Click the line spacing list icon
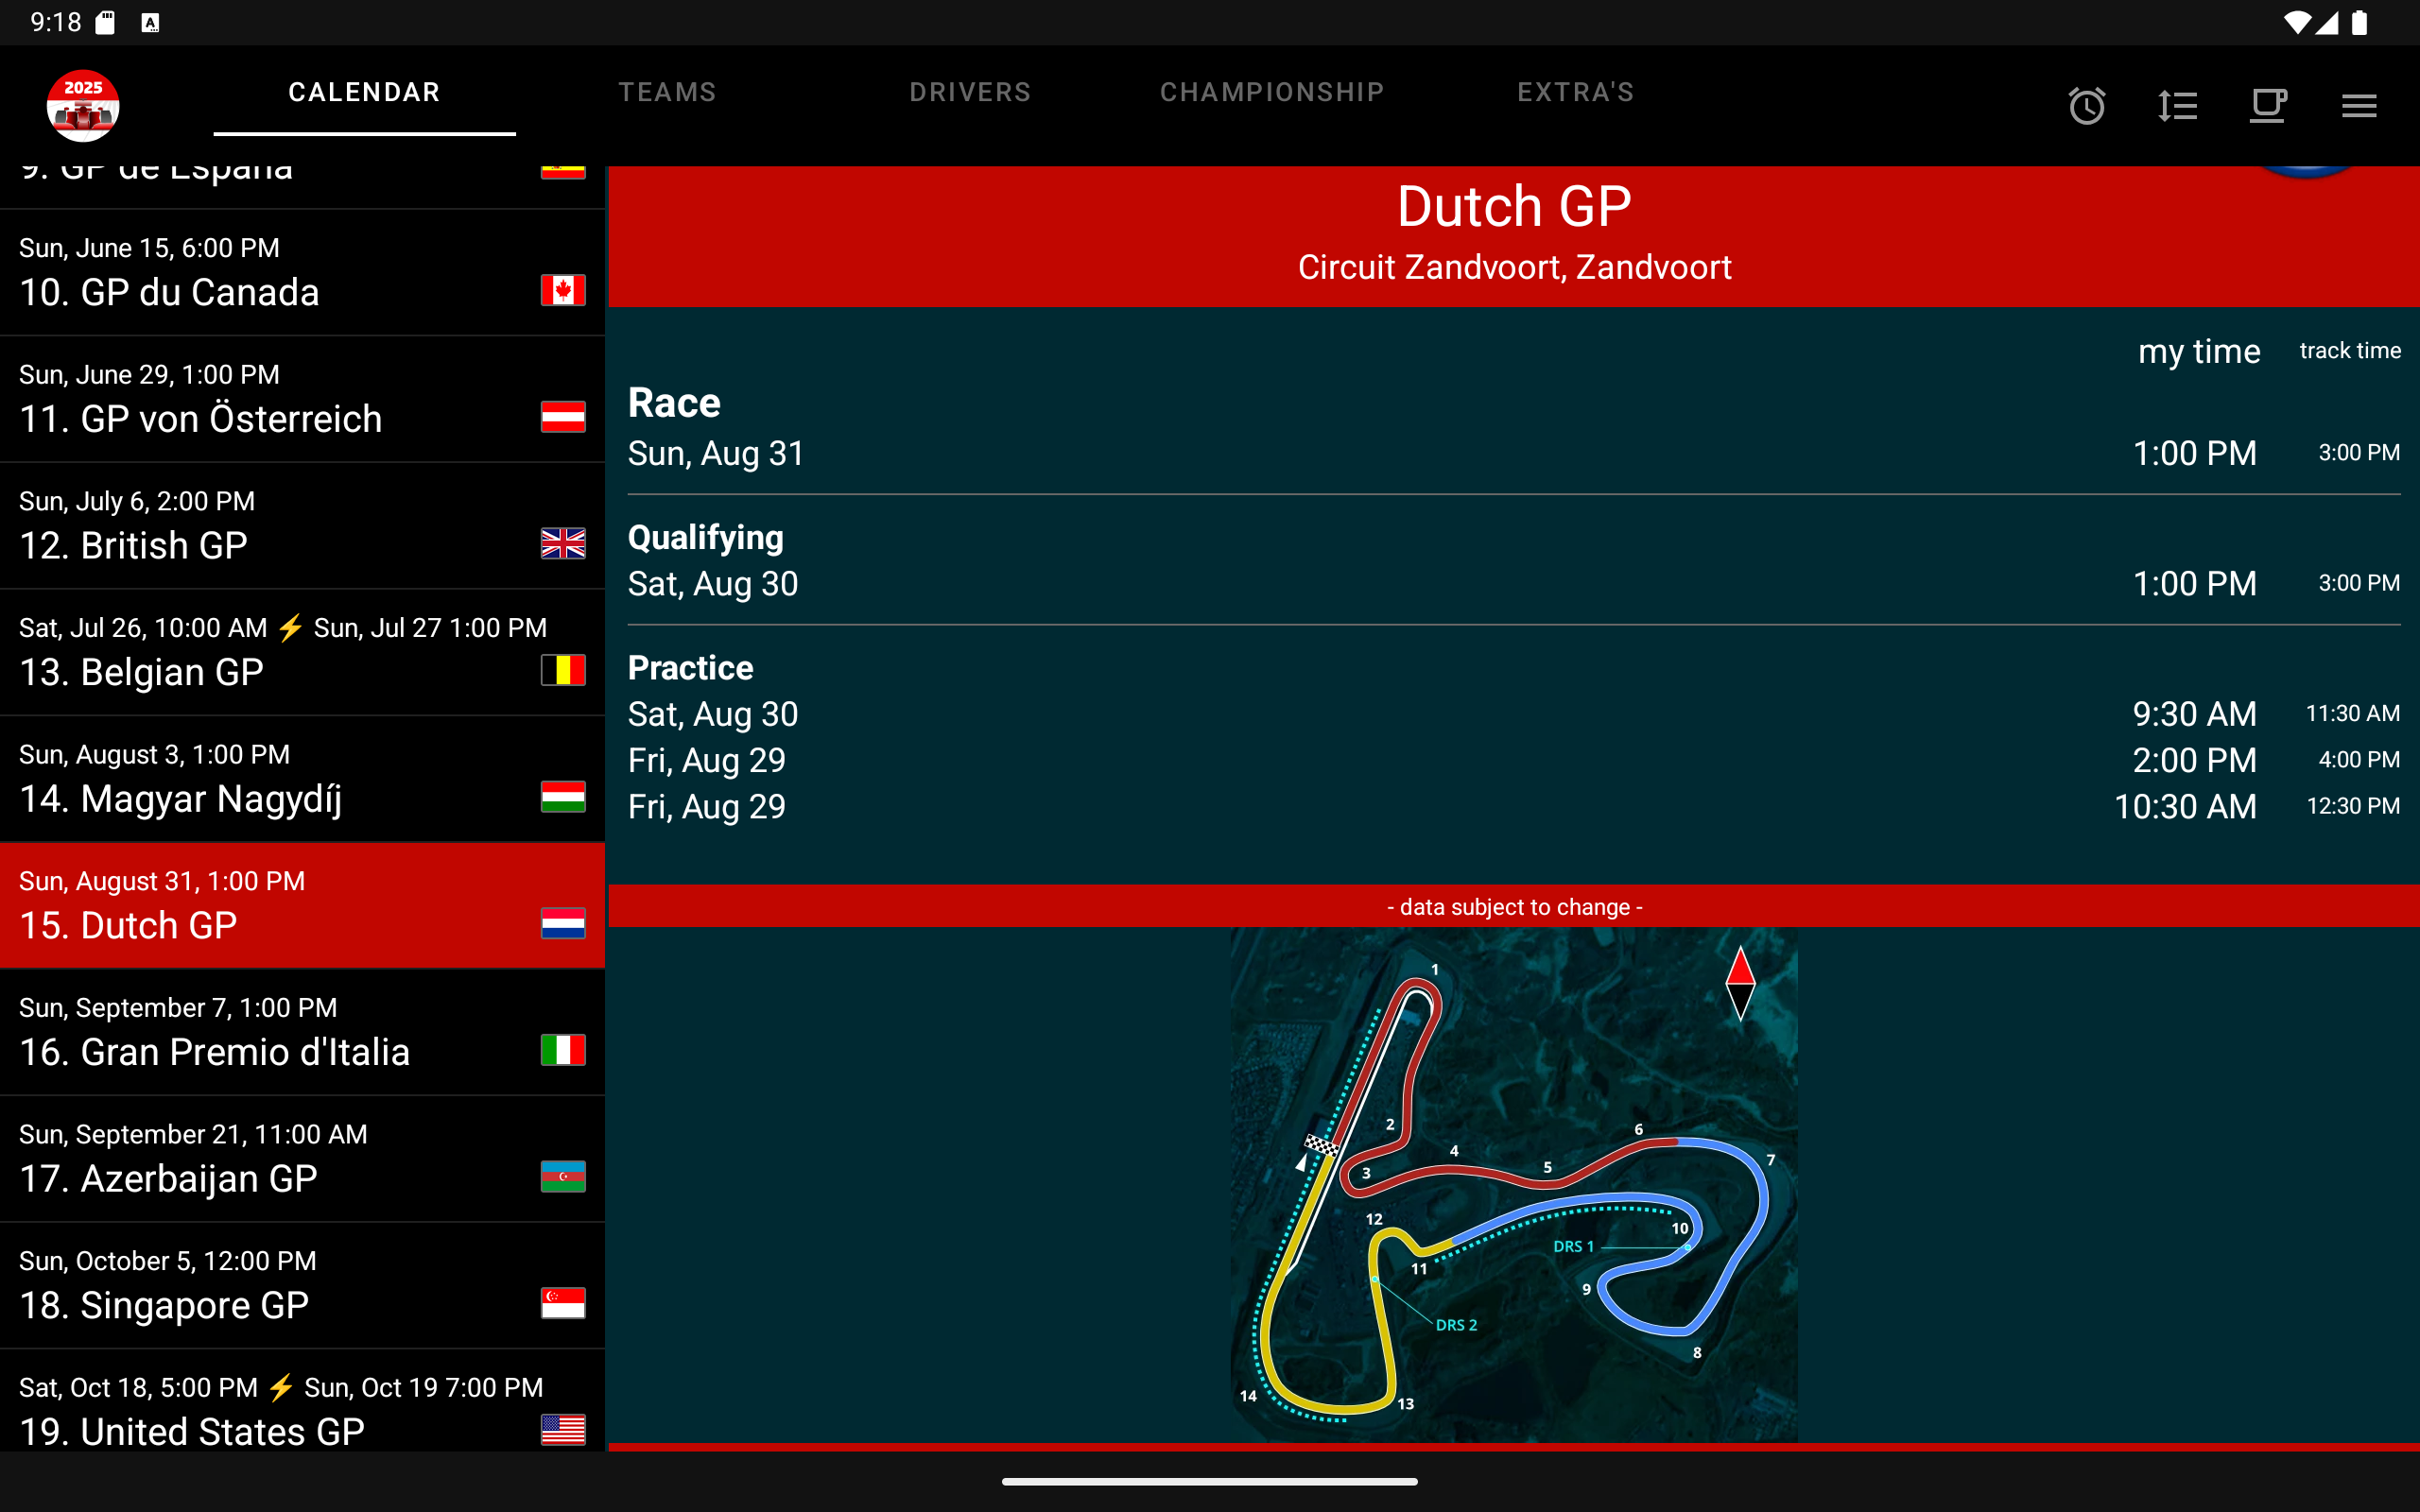This screenshot has height=1512, width=2420. tap(2177, 106)
